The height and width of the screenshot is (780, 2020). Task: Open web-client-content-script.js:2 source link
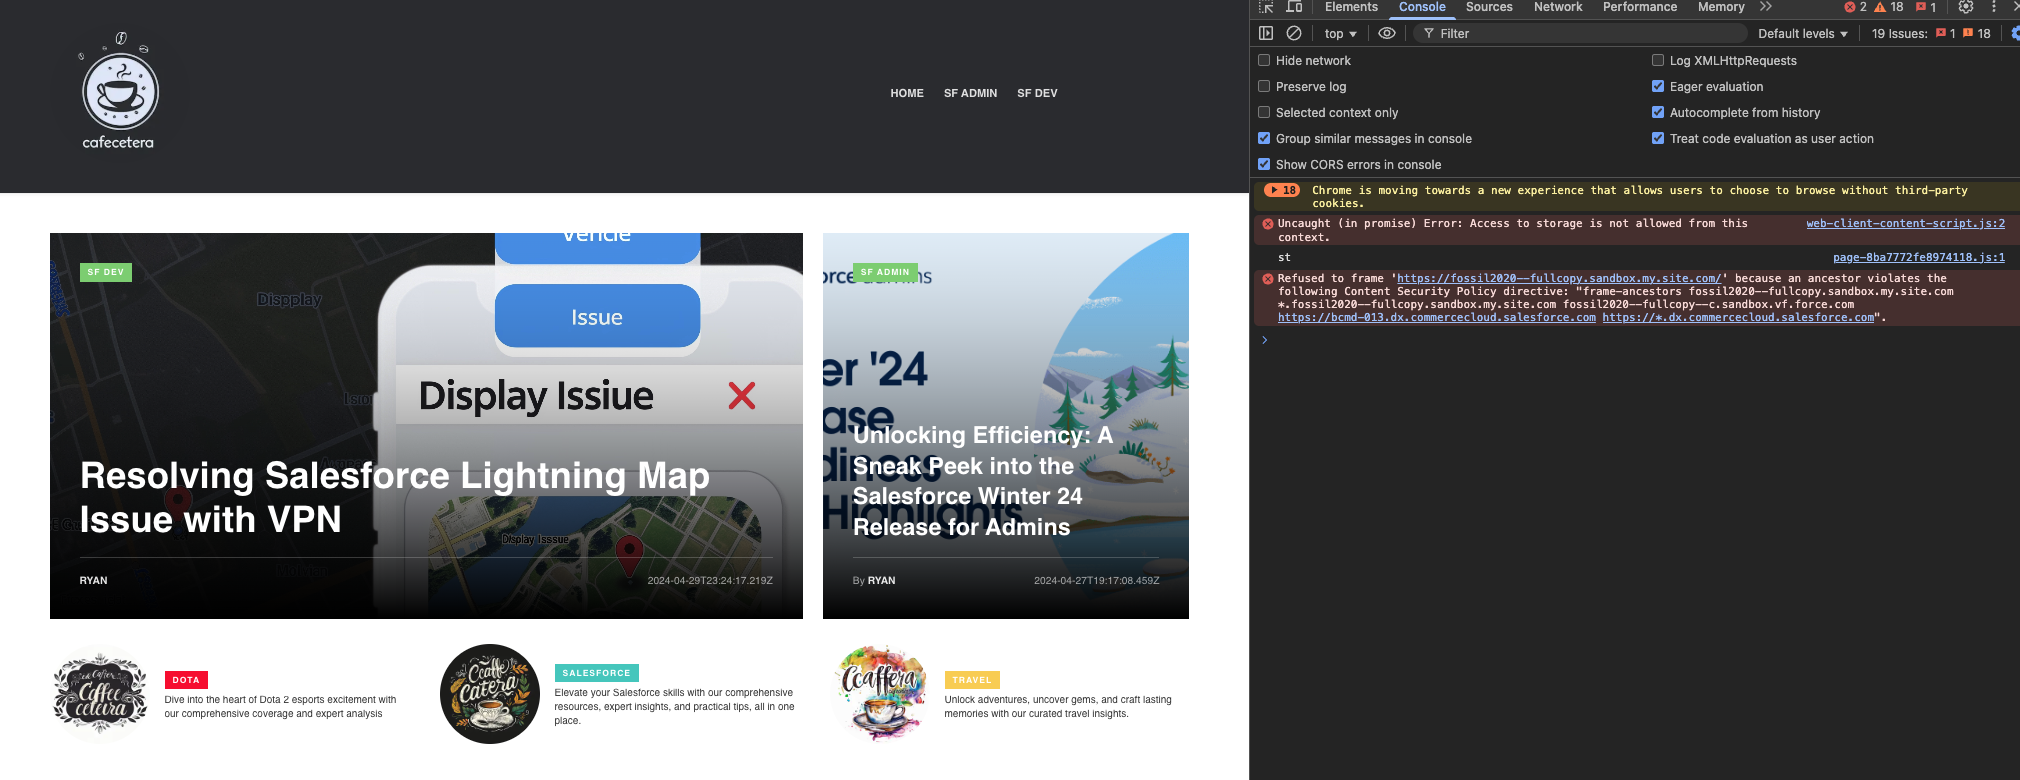(1905, 224)
